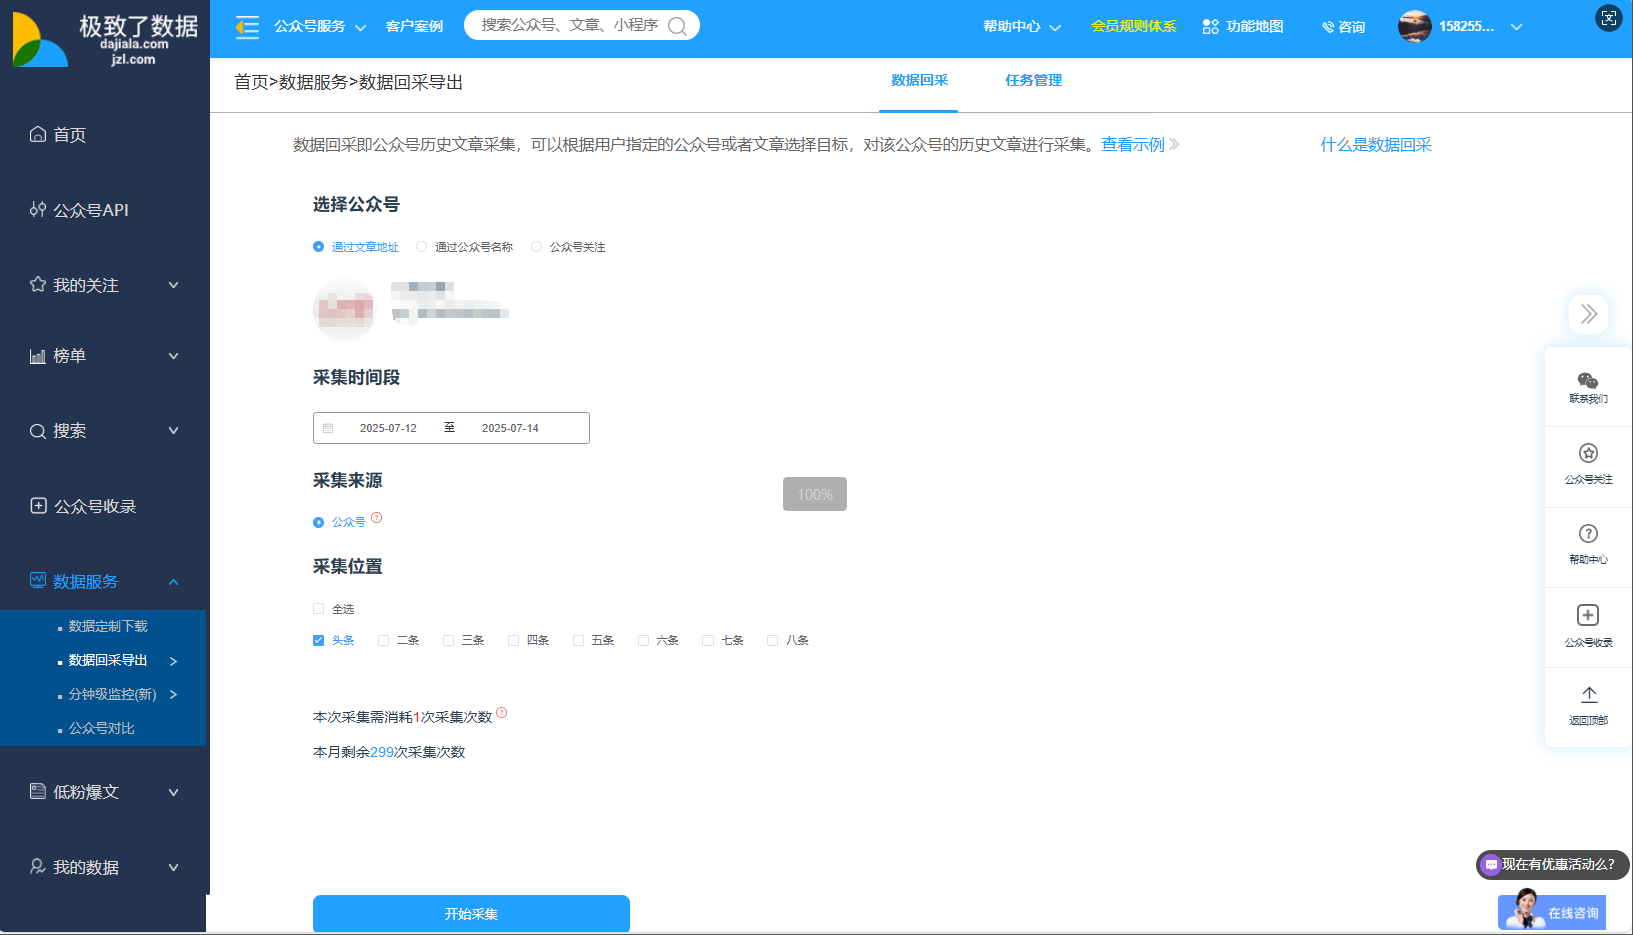Viewport: 1633px width, 935px height.
Task: Click the help icon beside 采集次数 text
Action: (502, 713)
